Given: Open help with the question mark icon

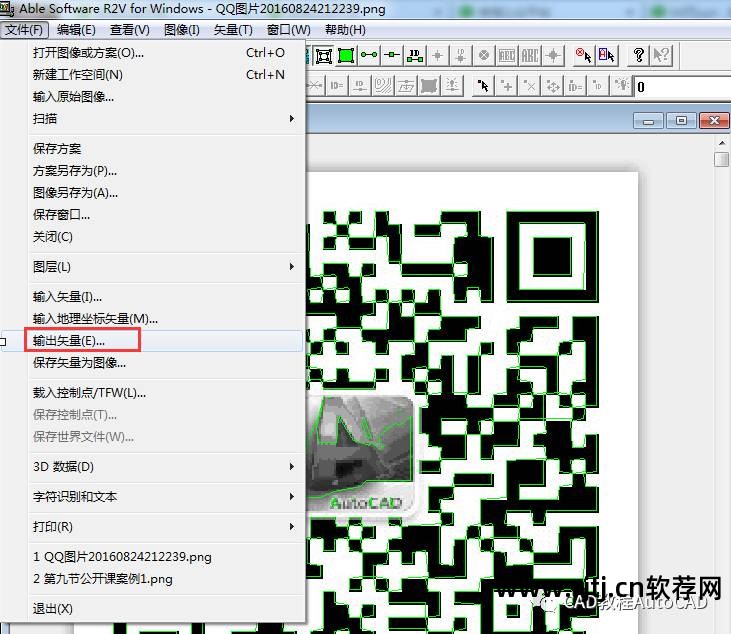Looking at the screenshot, I should click(x=638, y=56).
